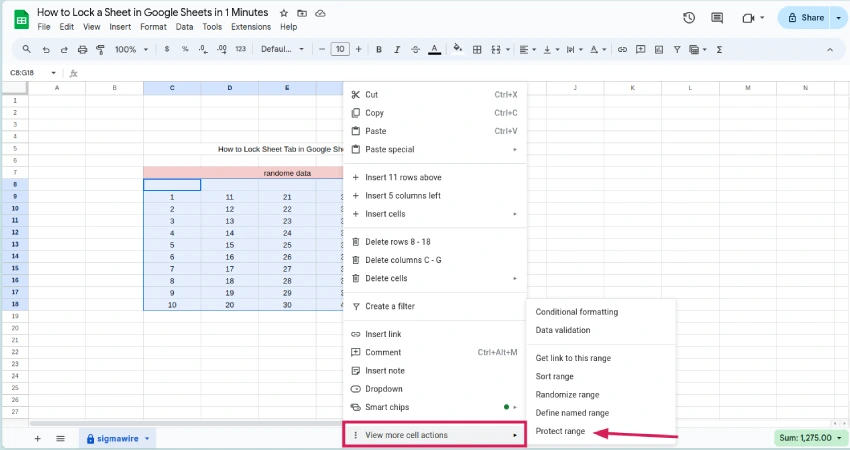Viewport: 850px width, 450px height.
Task: Open the File menu
Action: tap(44, 27)
